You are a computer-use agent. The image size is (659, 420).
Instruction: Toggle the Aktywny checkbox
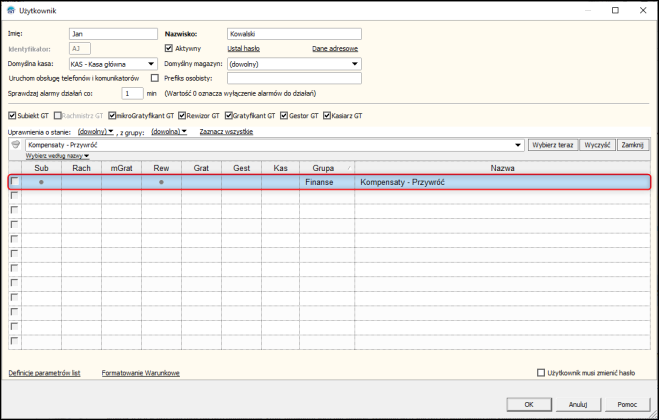[169, 48]
